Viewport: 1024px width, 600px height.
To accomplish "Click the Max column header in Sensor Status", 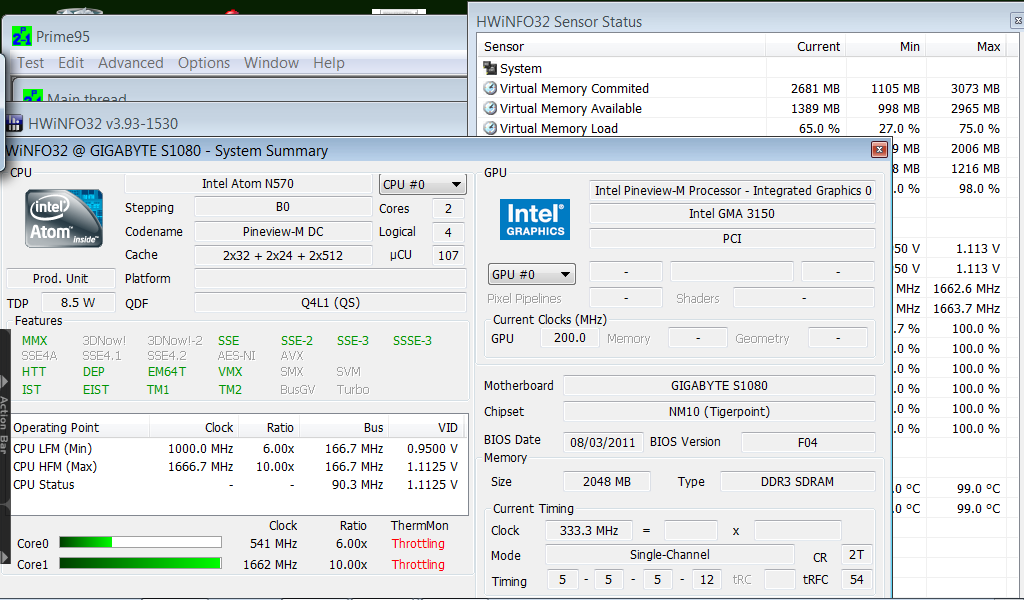I will (967, 46).
